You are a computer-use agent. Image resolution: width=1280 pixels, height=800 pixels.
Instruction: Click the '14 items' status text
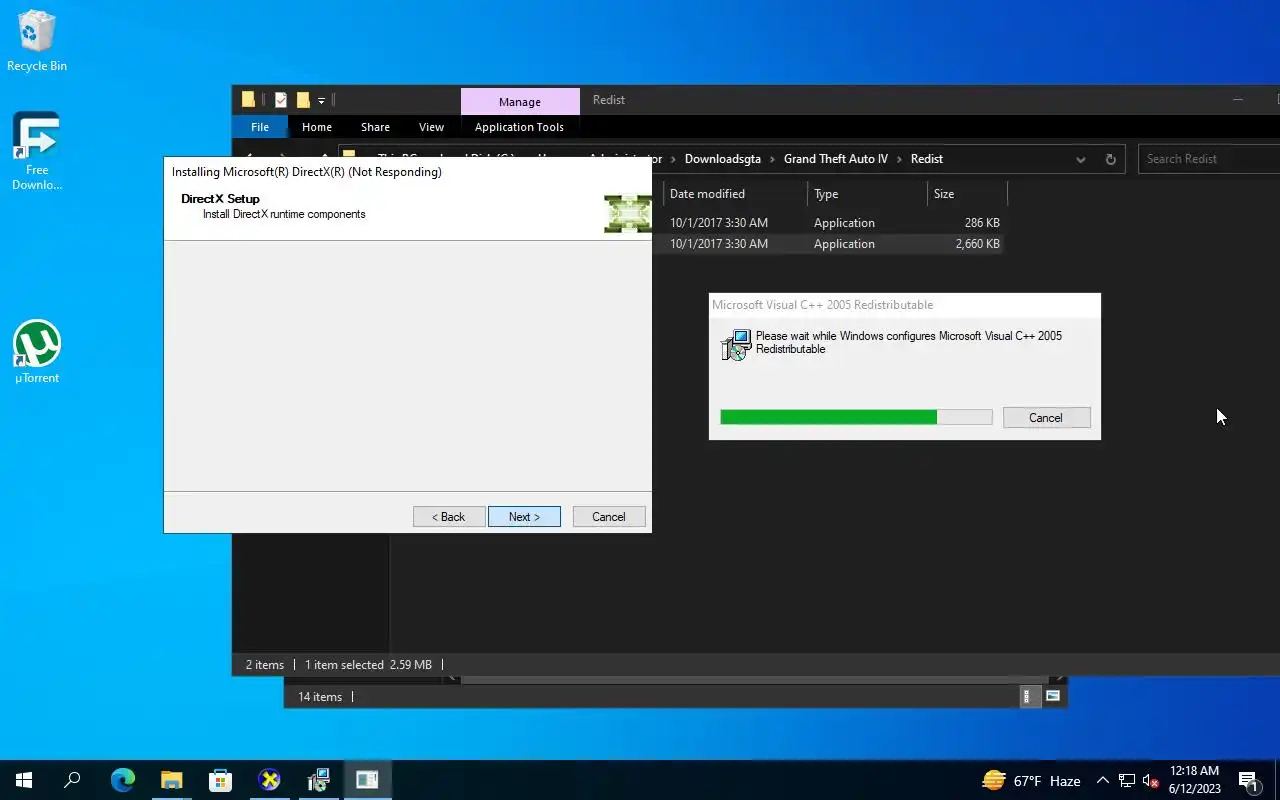click(x=320, y=697)
